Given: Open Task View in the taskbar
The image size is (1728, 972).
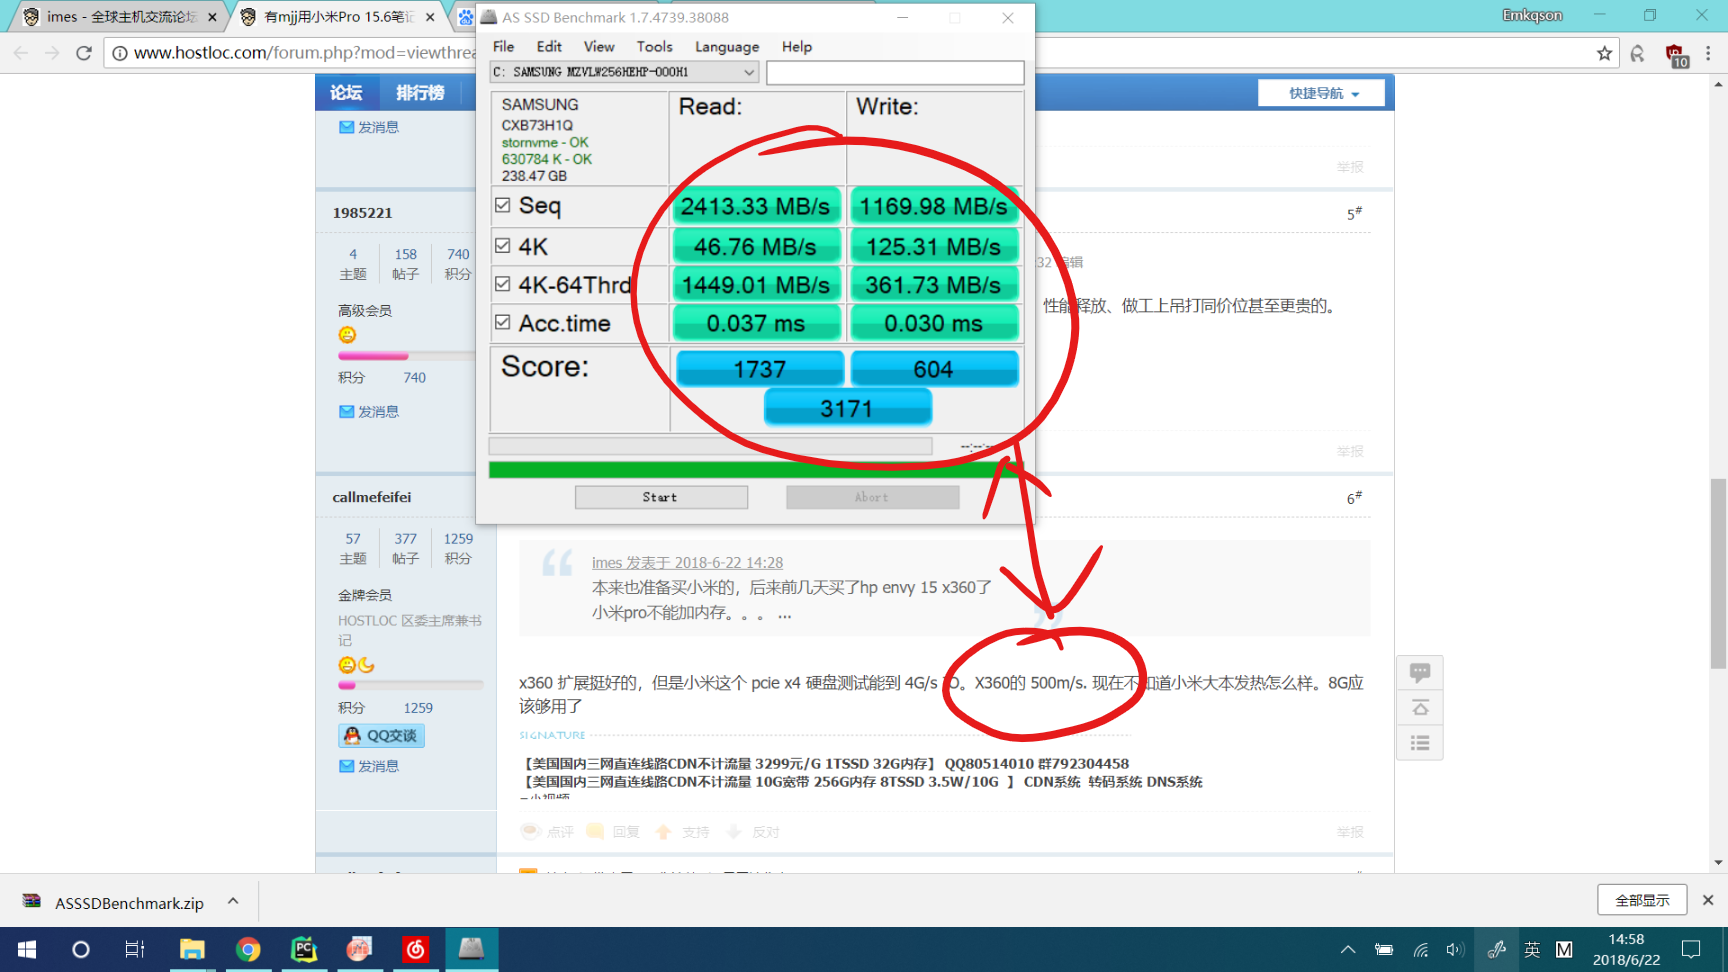Looking at the screenshot, I should pyautogui.click(x=135, y=949).
